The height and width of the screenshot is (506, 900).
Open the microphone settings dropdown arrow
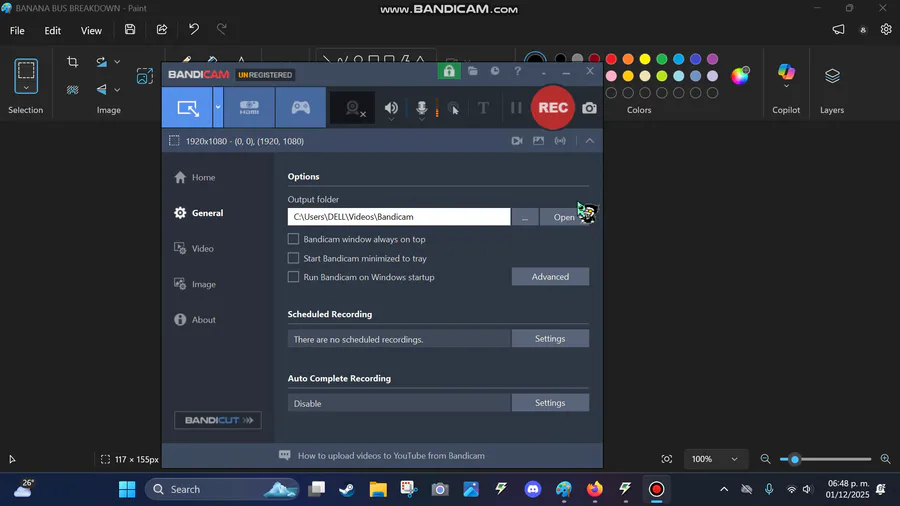(421, 119)
